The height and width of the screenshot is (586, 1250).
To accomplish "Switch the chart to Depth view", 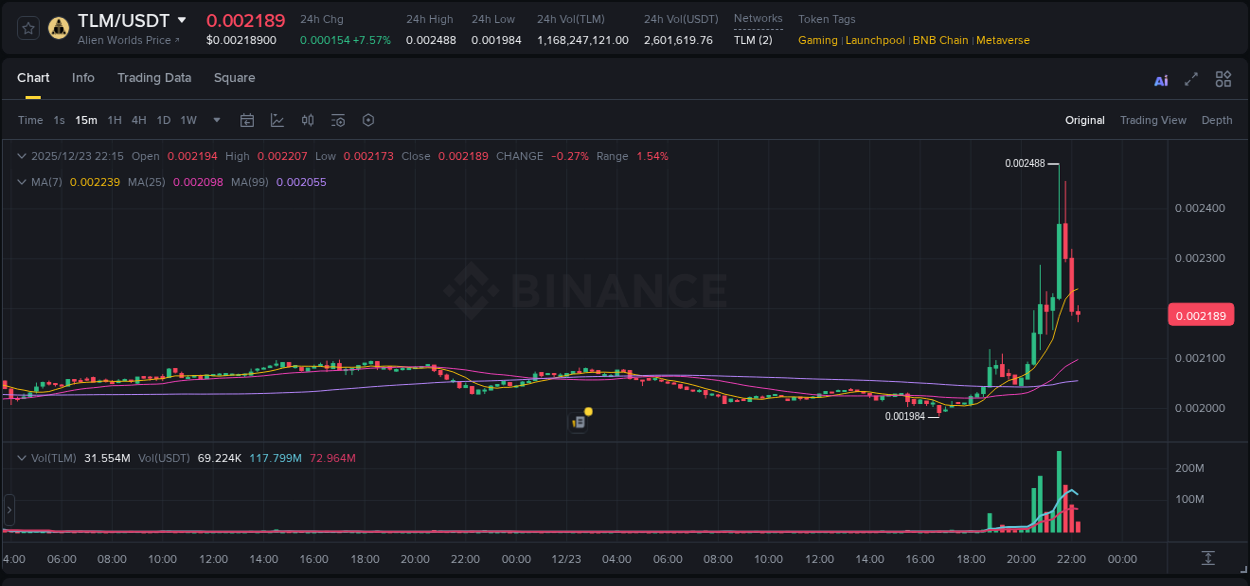I will [x=1217, y=120].
